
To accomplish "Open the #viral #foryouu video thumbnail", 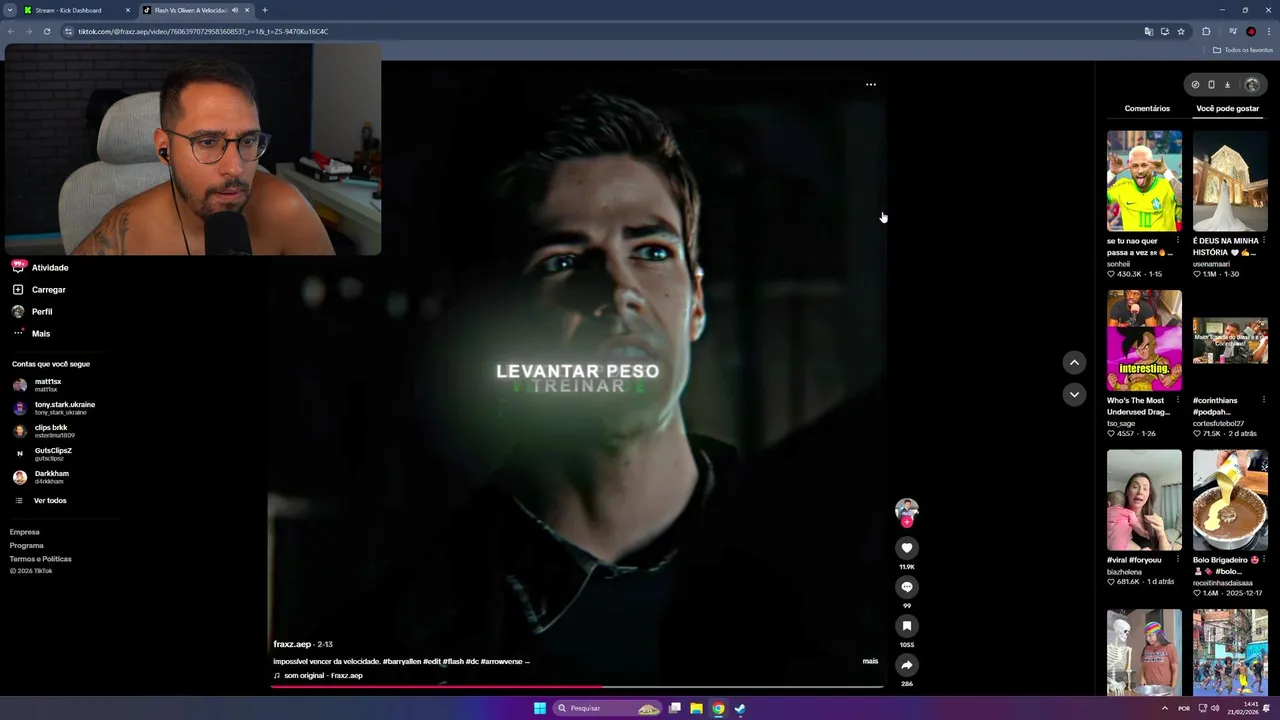I will coord(1144,500).
